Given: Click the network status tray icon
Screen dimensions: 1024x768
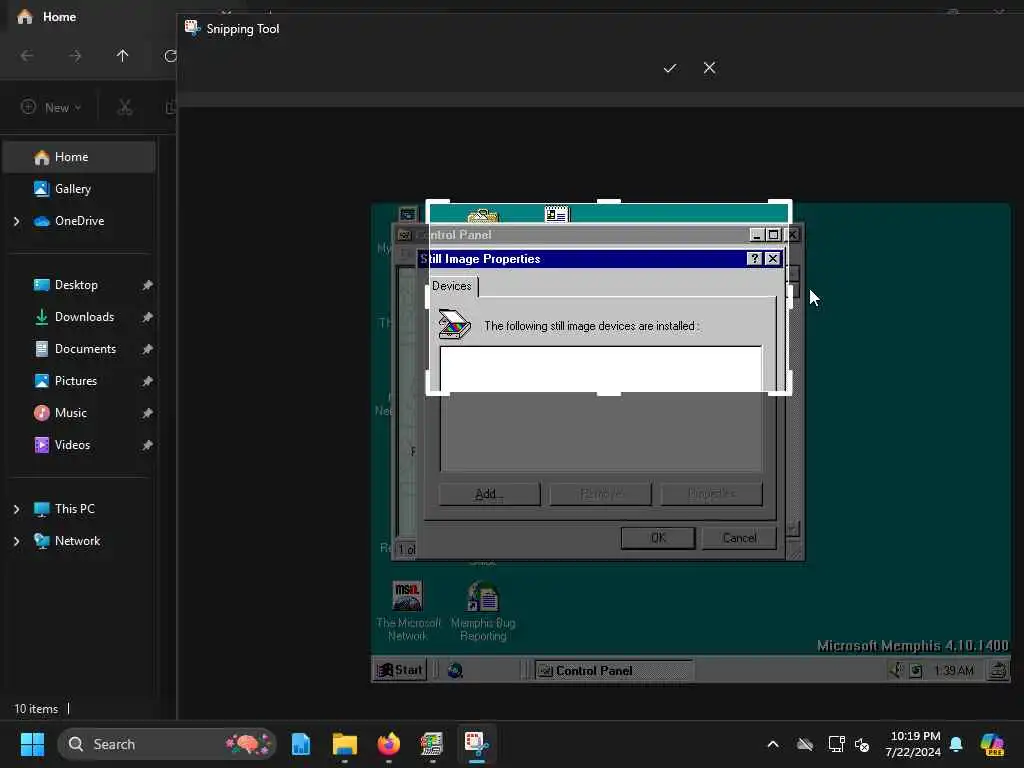Looking at the screenshot, I should pos(836,744).
